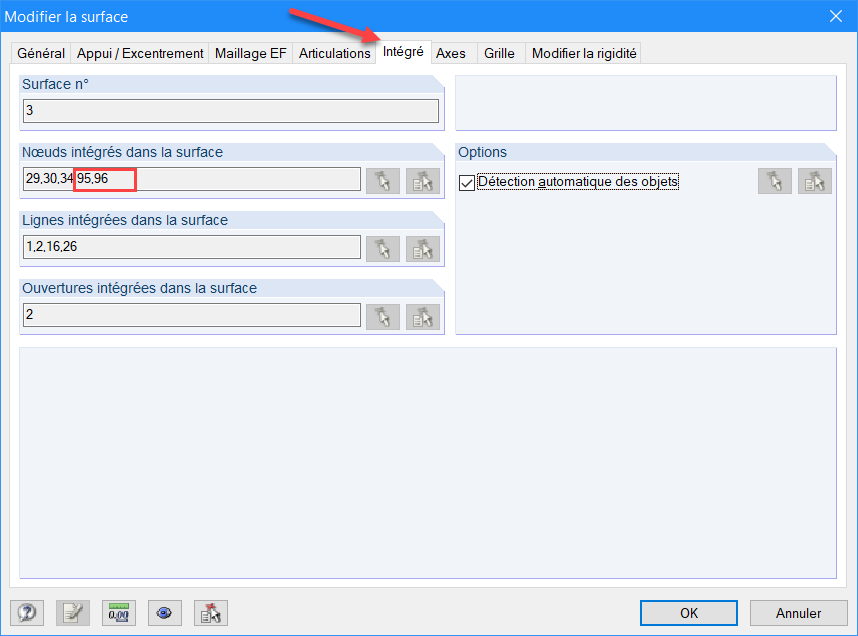Open line selection list for integrated lines
Screen dimensions: 858x636
click(x=422, y=248)
